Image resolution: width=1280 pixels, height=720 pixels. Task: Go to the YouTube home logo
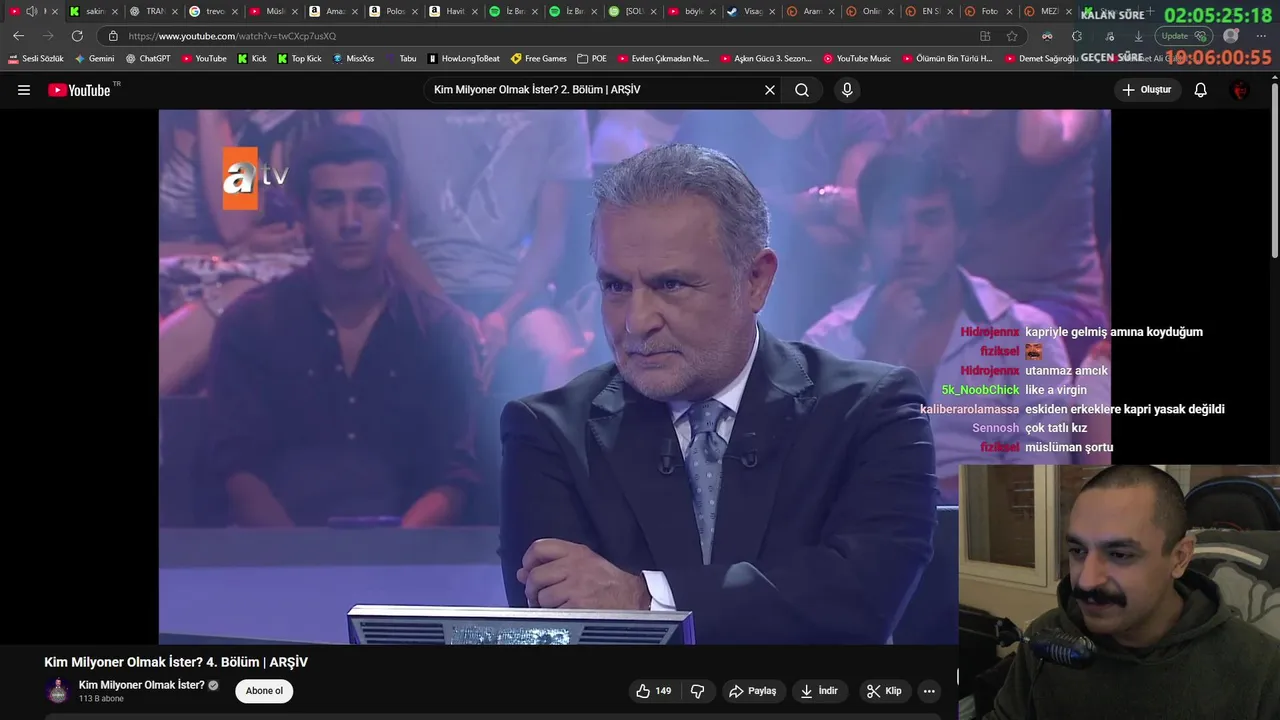click(x=79, y=90)
